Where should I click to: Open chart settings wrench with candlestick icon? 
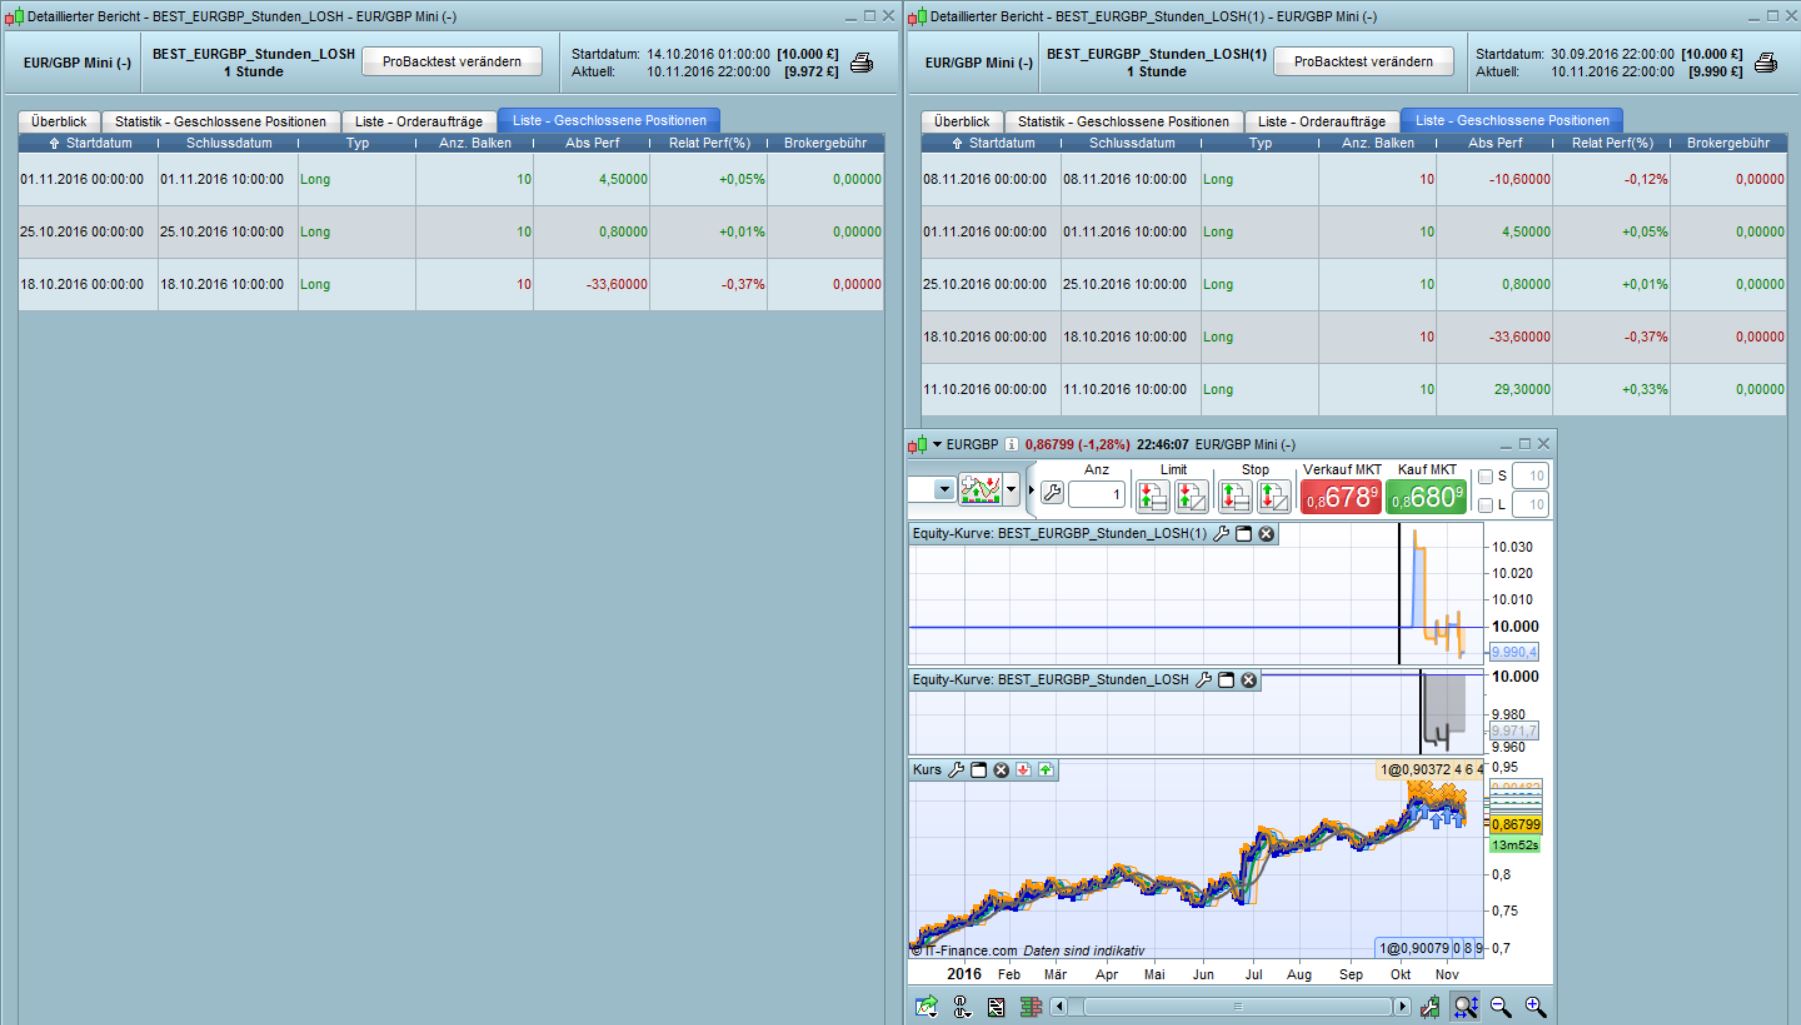click(1430, 1007)
